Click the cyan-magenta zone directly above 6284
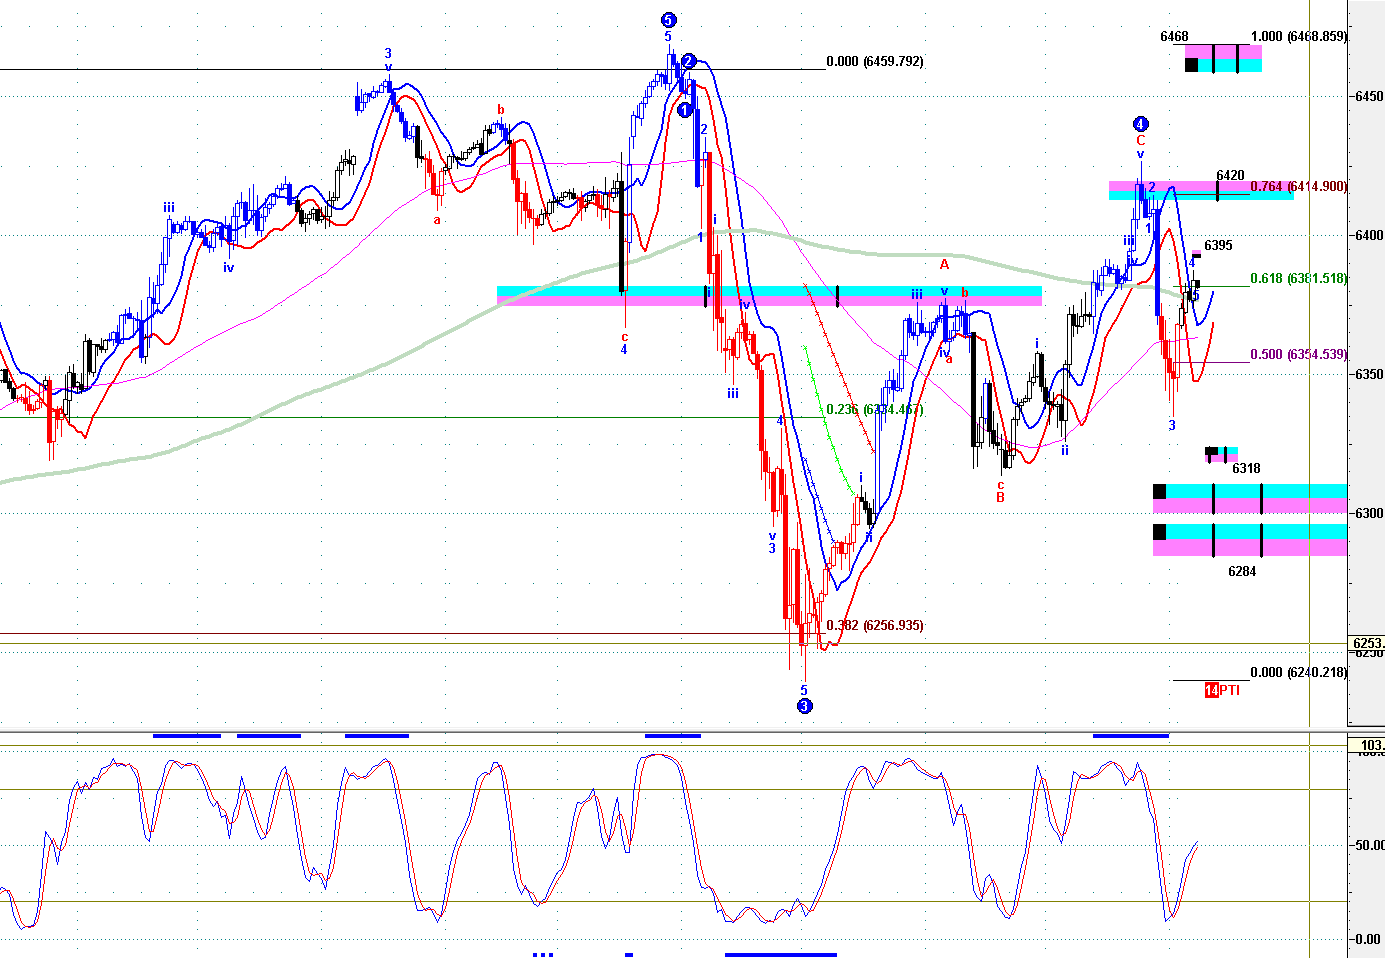 (x=1250, y=540)
